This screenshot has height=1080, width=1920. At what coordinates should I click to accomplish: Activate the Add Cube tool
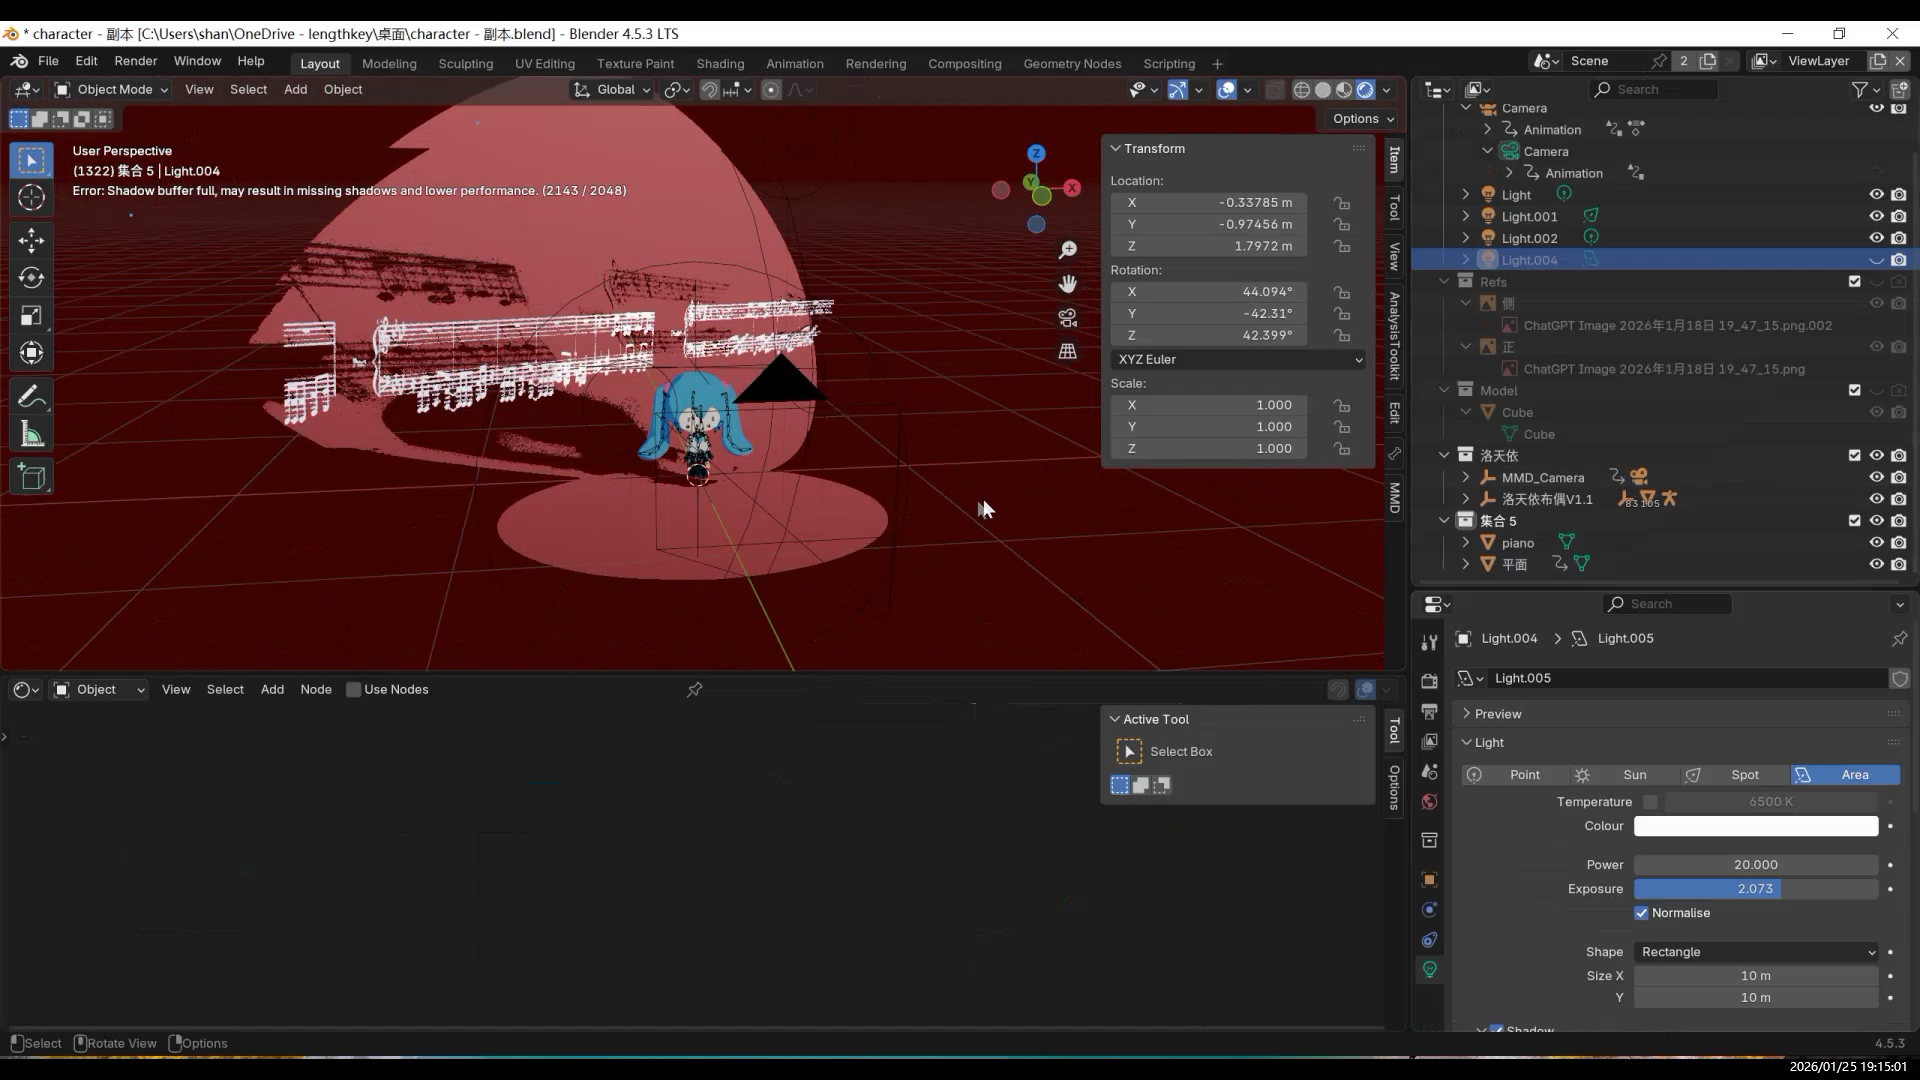point(31,477)
